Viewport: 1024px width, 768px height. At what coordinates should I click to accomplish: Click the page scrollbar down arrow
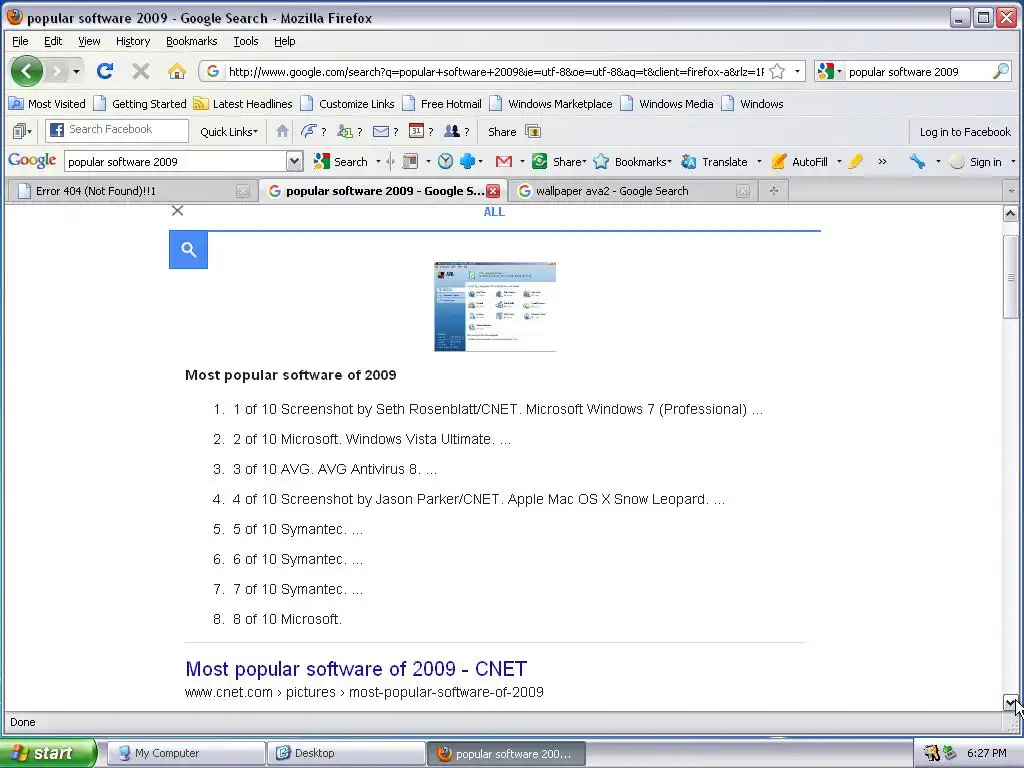point(1010,703)
